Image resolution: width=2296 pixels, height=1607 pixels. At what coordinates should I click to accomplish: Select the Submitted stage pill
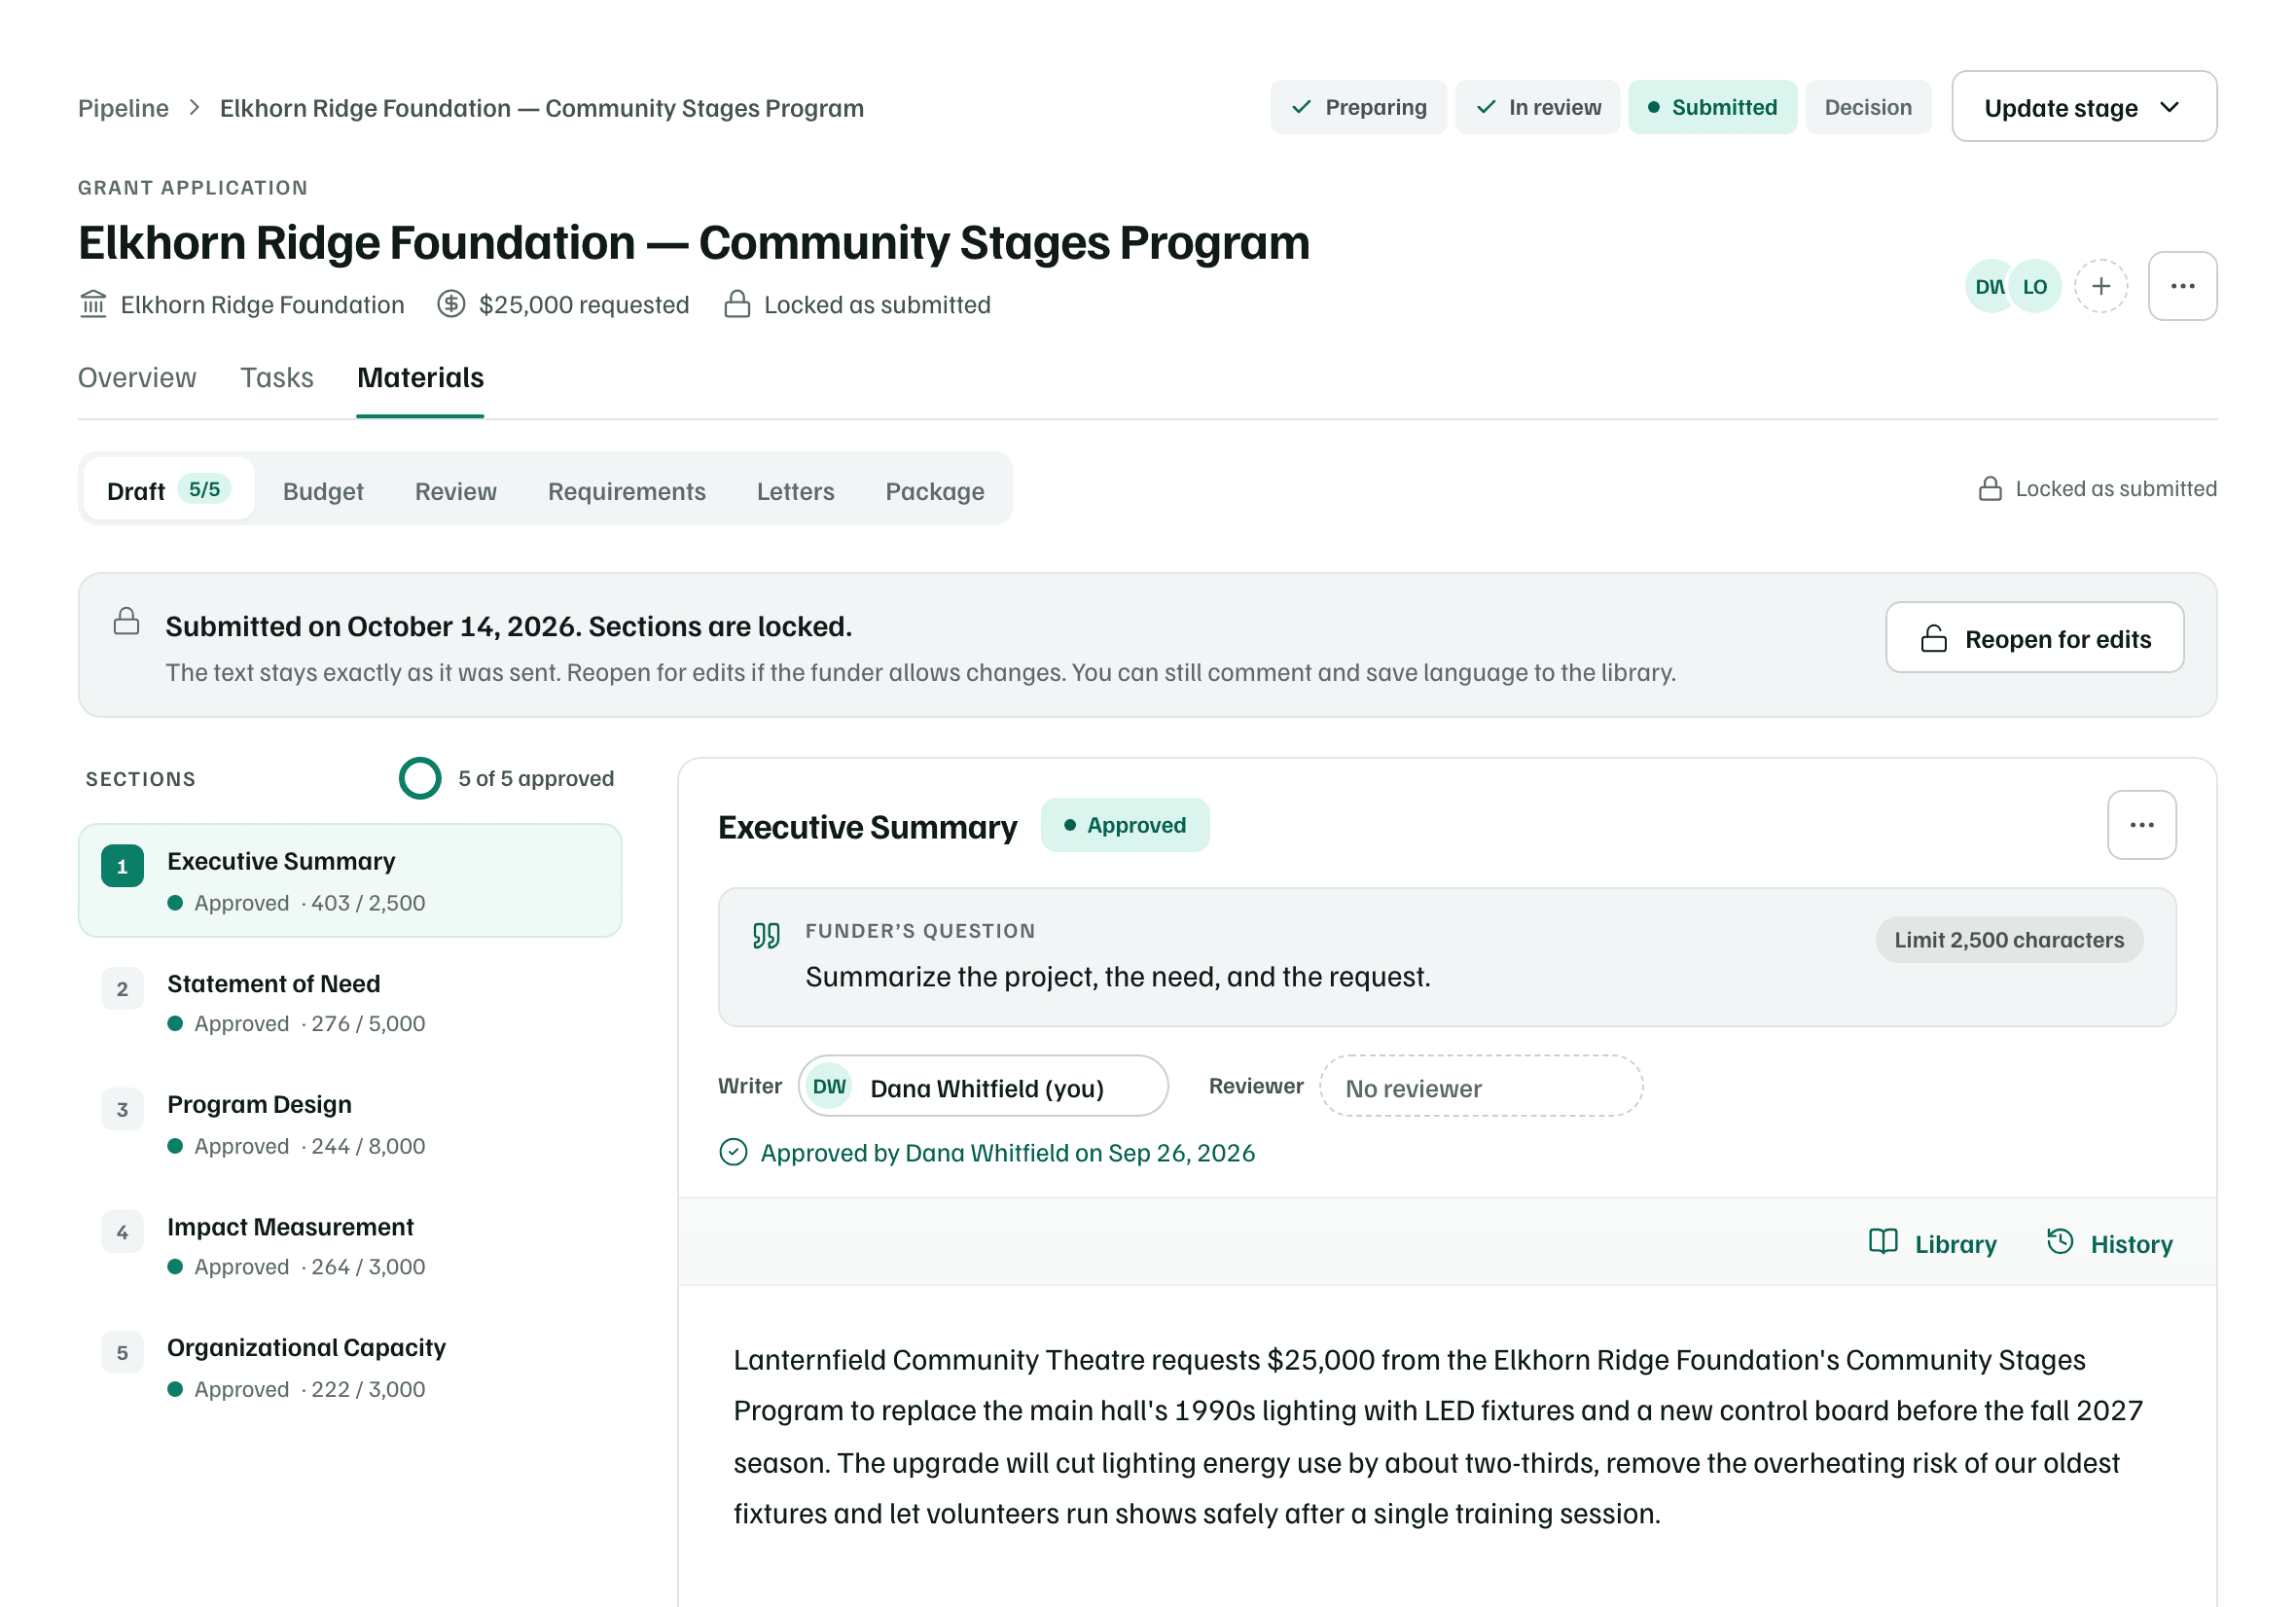pyautogui.click(x=1712, y=107)
